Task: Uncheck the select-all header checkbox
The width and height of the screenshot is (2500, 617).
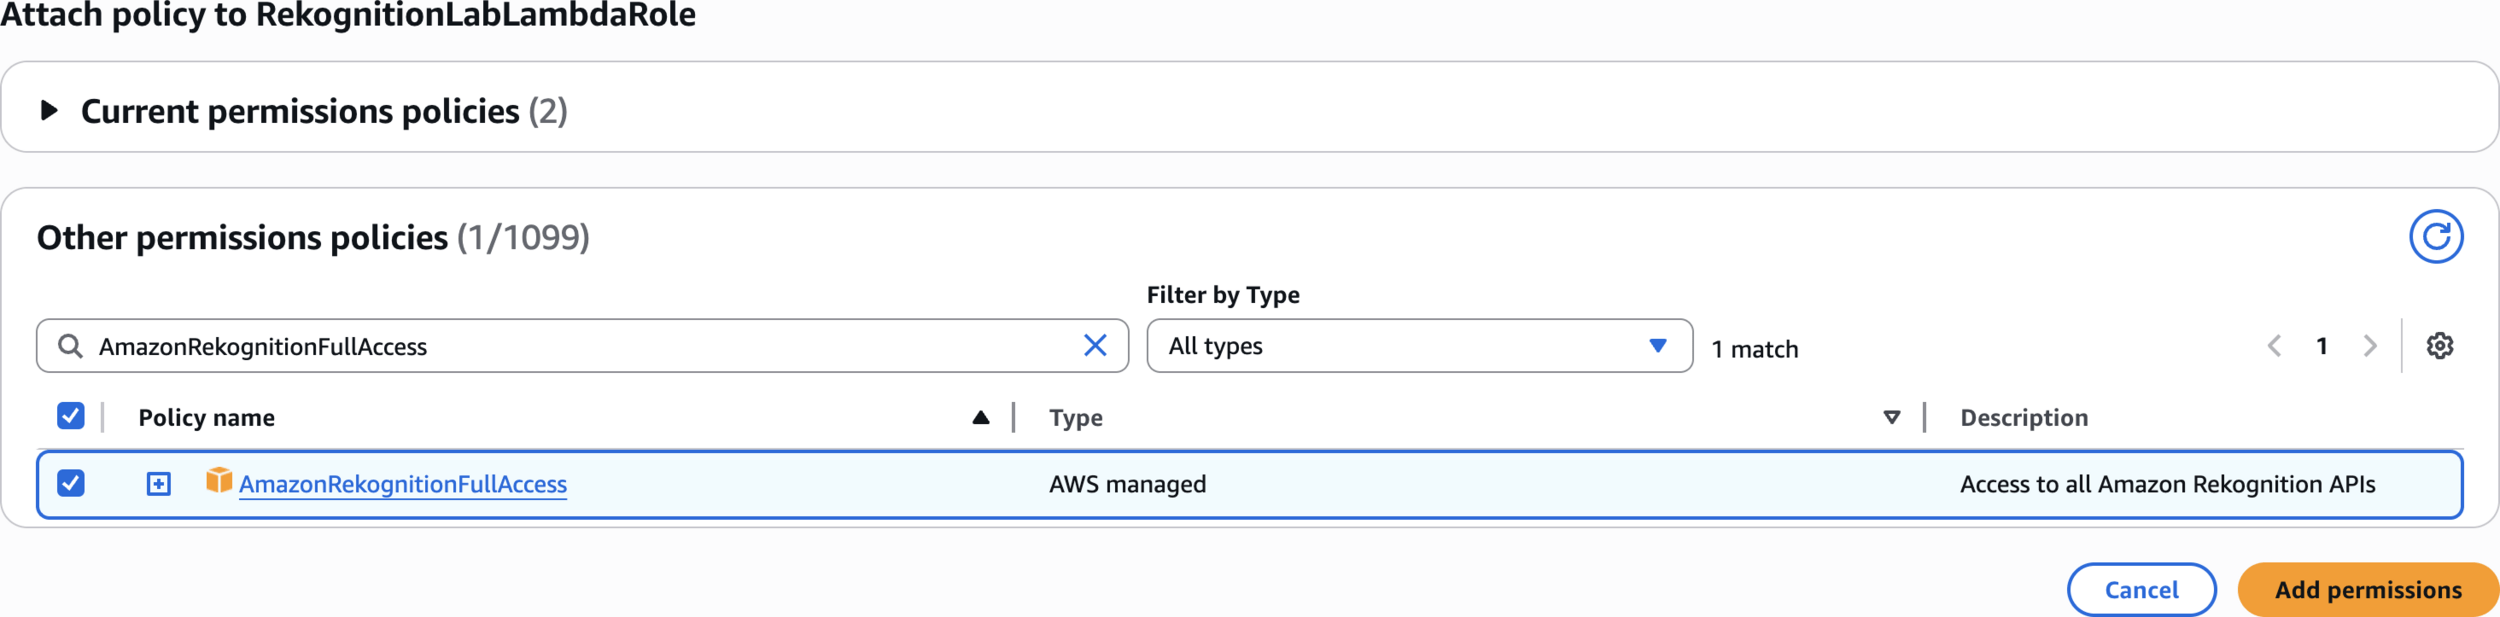Action: pyautogui.click(x=71, y=416)
